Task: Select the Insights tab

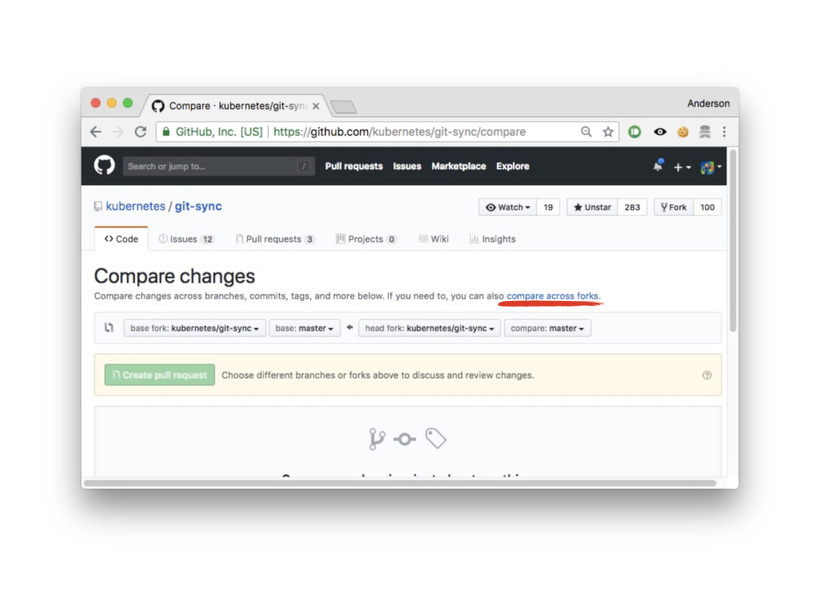Action: pos(493,239)
